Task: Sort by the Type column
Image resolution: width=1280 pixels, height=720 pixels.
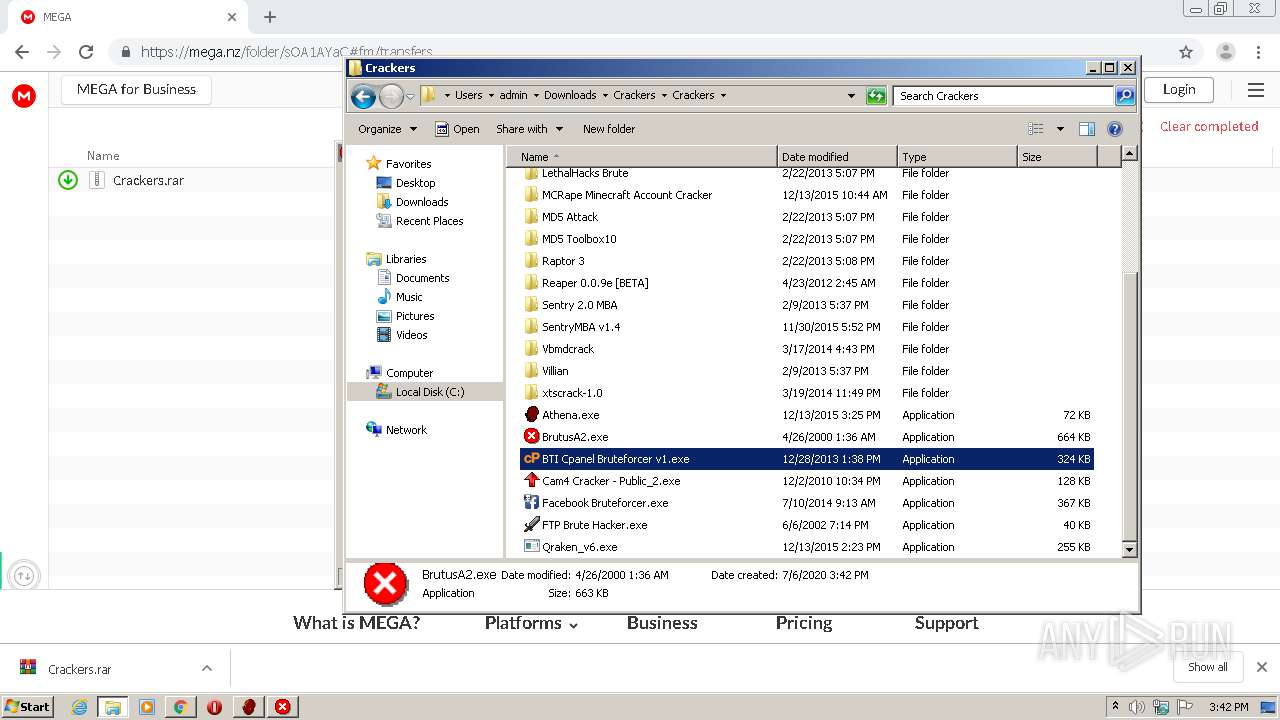Action: pyautogui.click(x=957, y=157)
